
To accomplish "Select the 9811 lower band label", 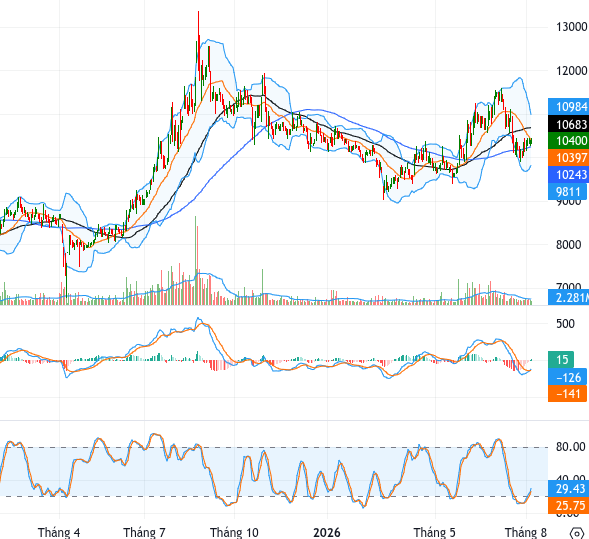I will tap(567, 192).
